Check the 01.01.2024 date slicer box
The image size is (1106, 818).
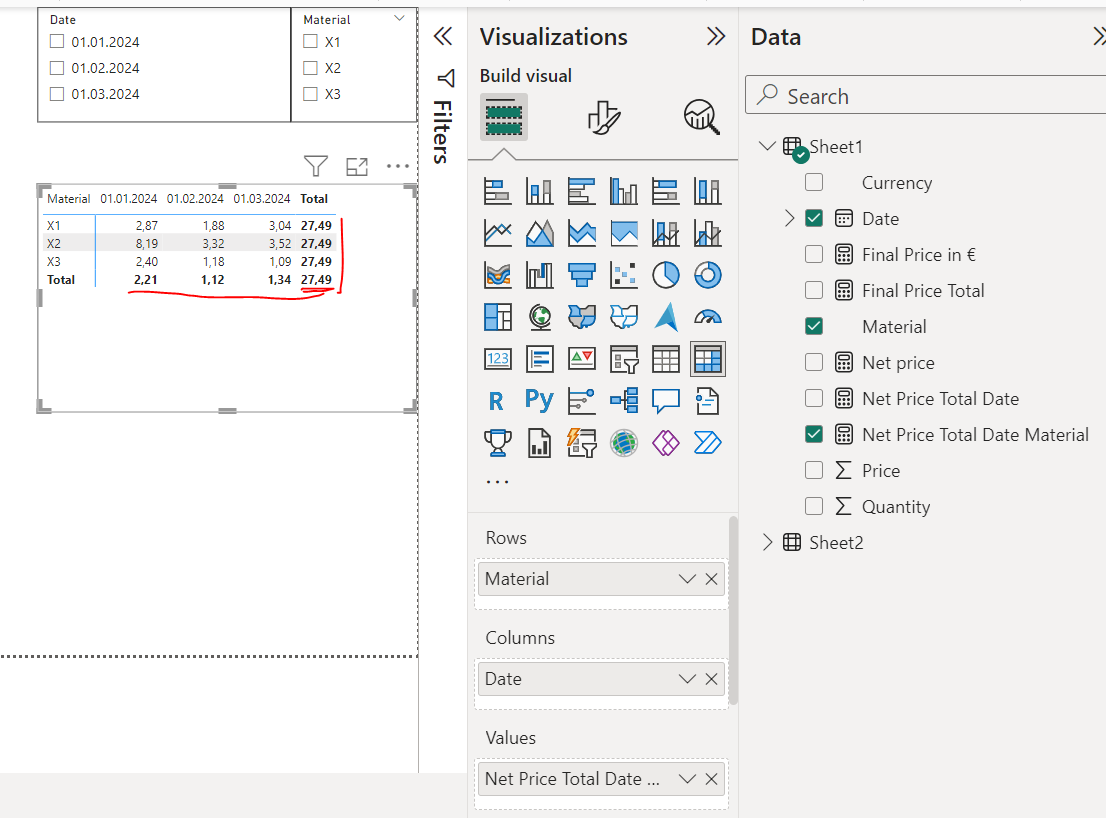(57, 42)
